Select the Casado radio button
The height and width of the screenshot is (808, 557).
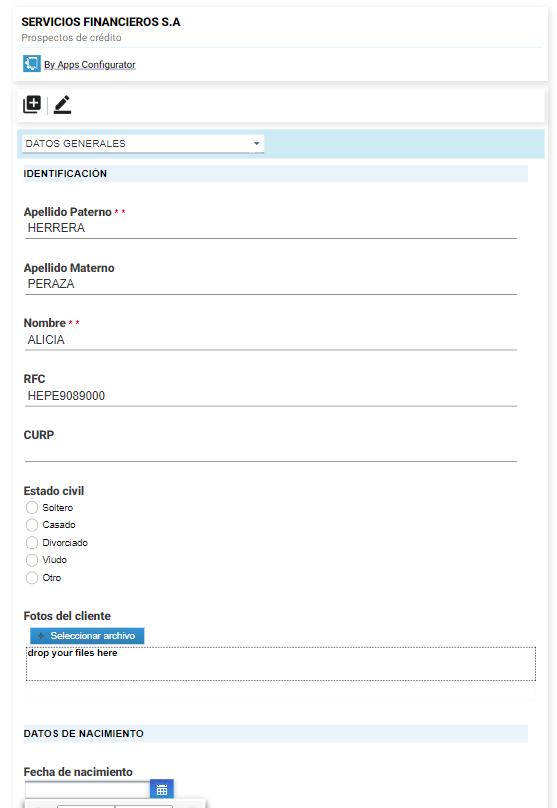coord(32,525)
